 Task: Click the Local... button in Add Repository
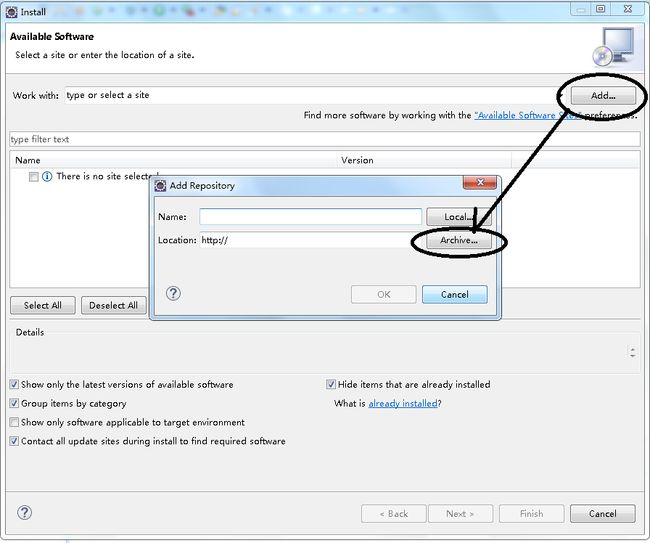(459, 217)
